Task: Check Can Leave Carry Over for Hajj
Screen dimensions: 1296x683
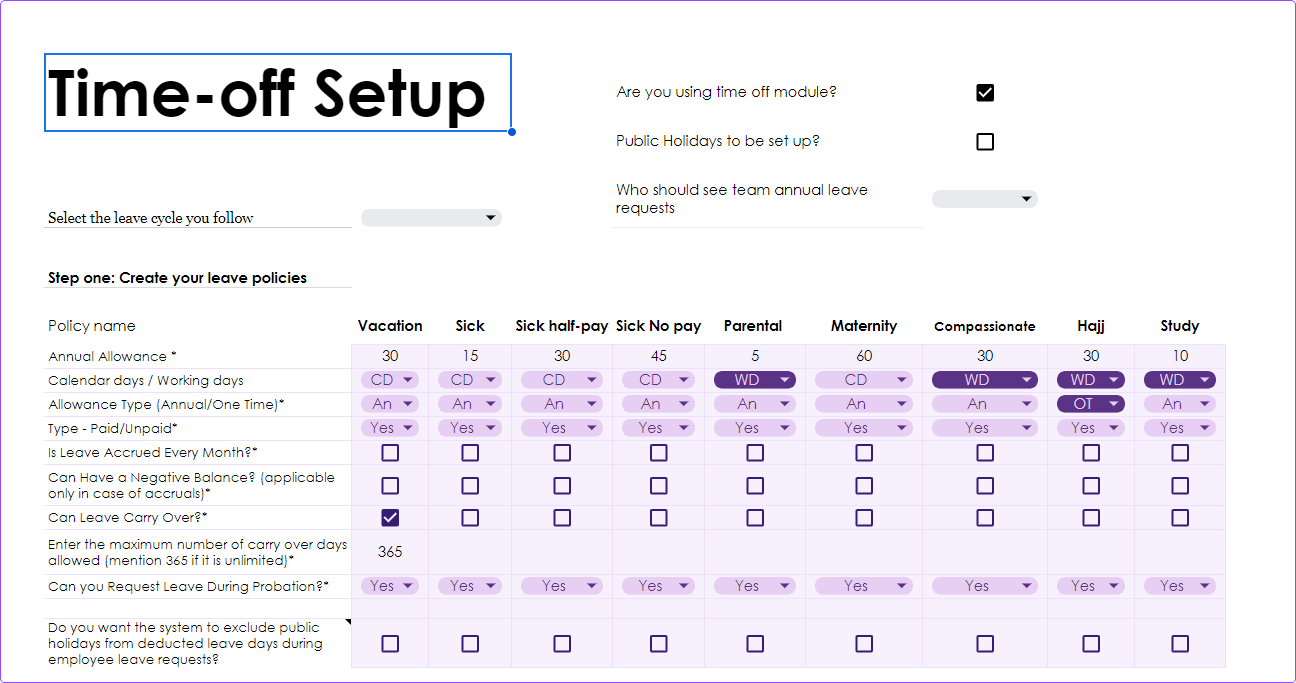Action: pyautogui.click(x=1091, y=518)
